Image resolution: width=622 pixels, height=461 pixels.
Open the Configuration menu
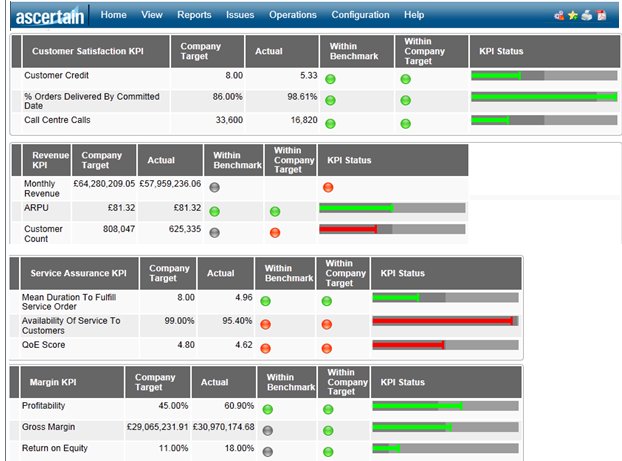pyautogui.click(x=360, y=15)
